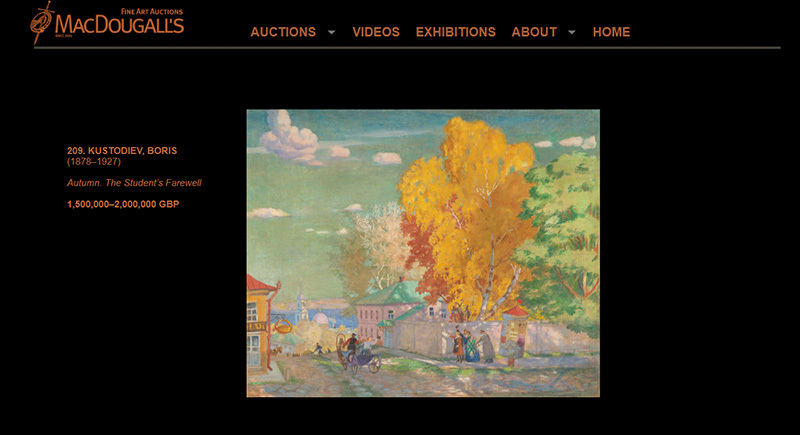Open the title Autumn. The Student's Farewell
The height and width of the screenshot is (435, 800).
(134, 183)
